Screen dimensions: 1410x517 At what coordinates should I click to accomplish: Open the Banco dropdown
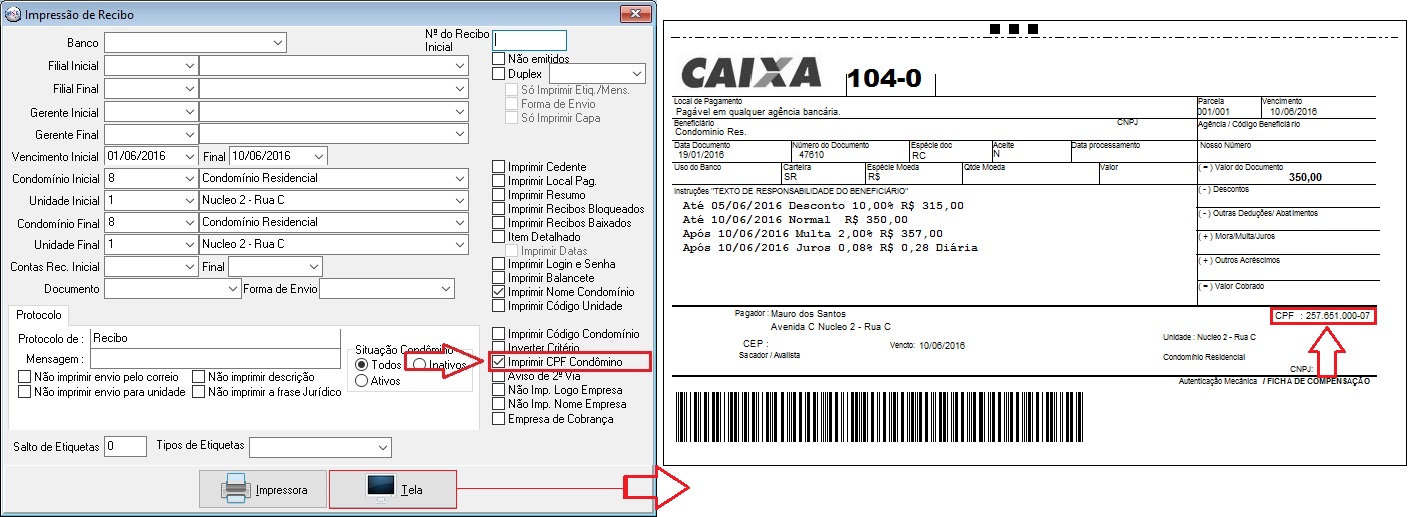coord(276,43)
